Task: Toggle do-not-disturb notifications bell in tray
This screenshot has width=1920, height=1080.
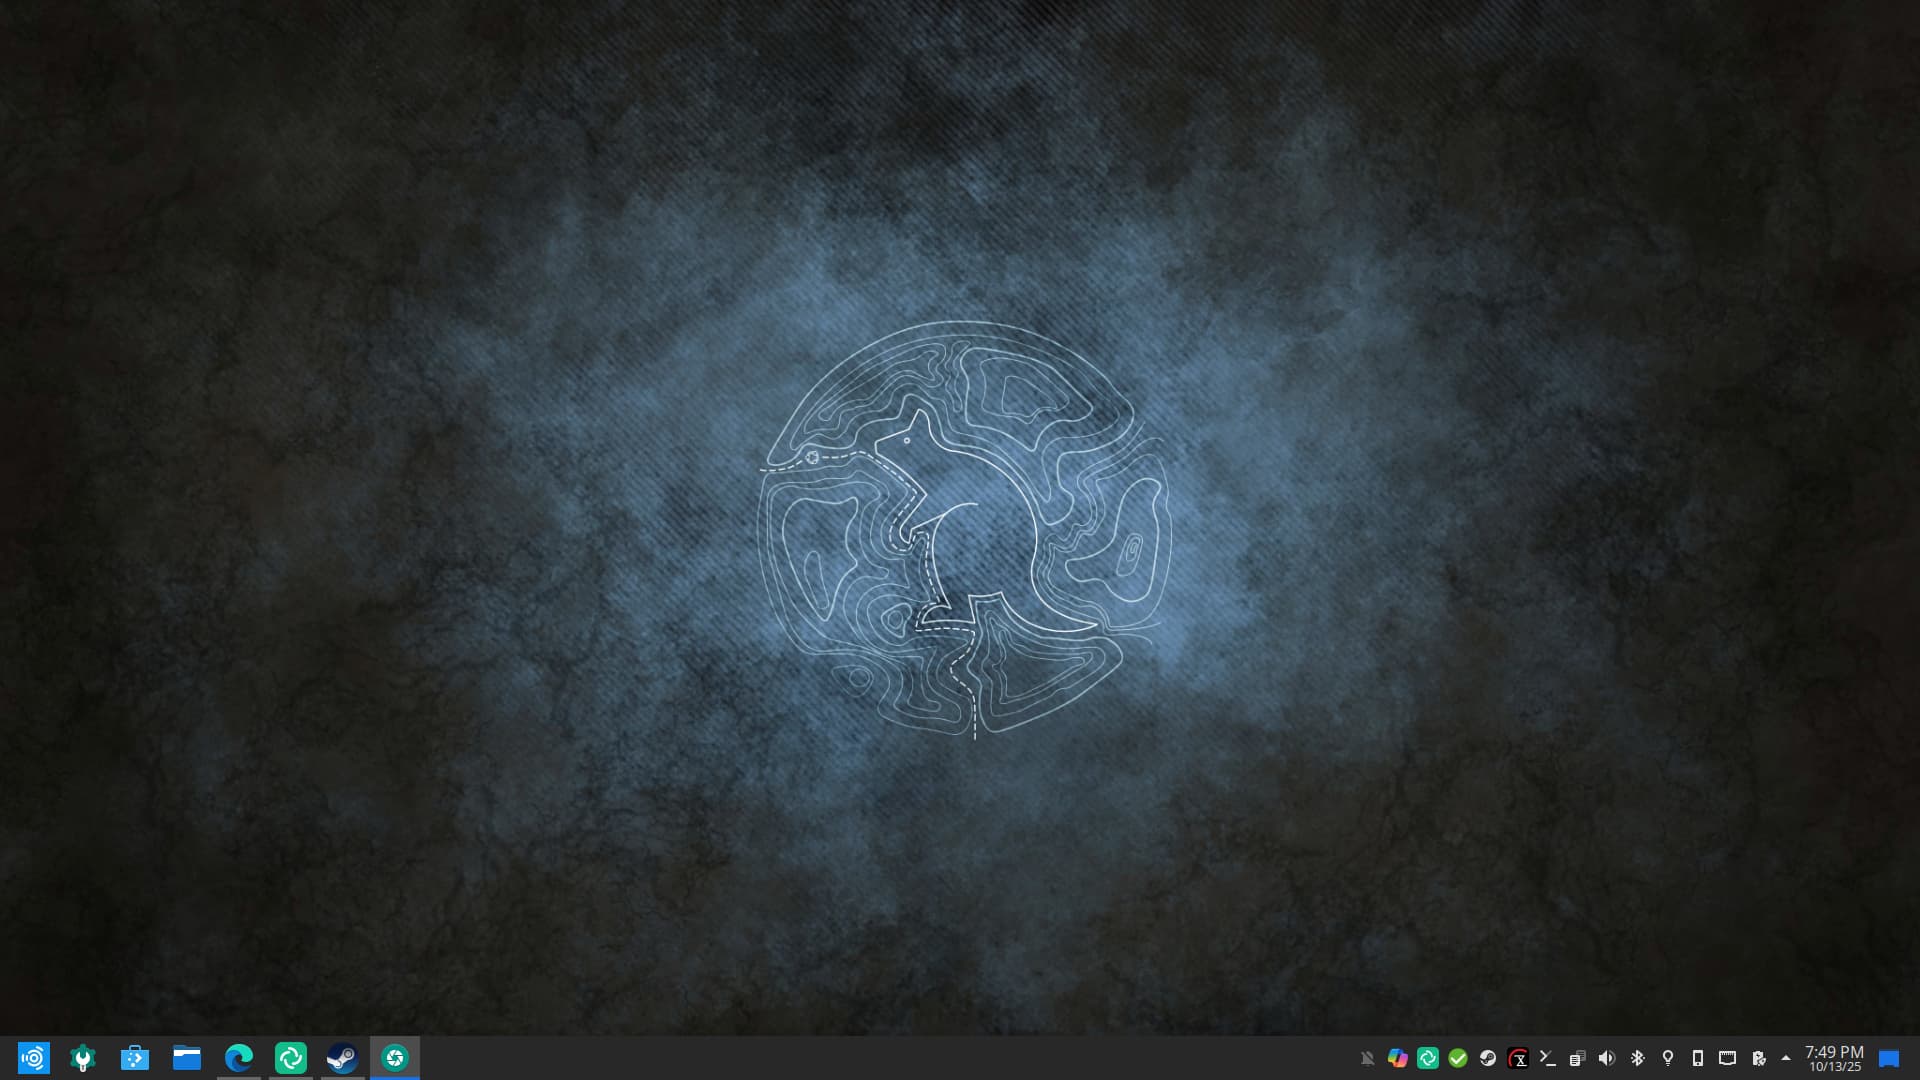Action: click(1367, 1058)
